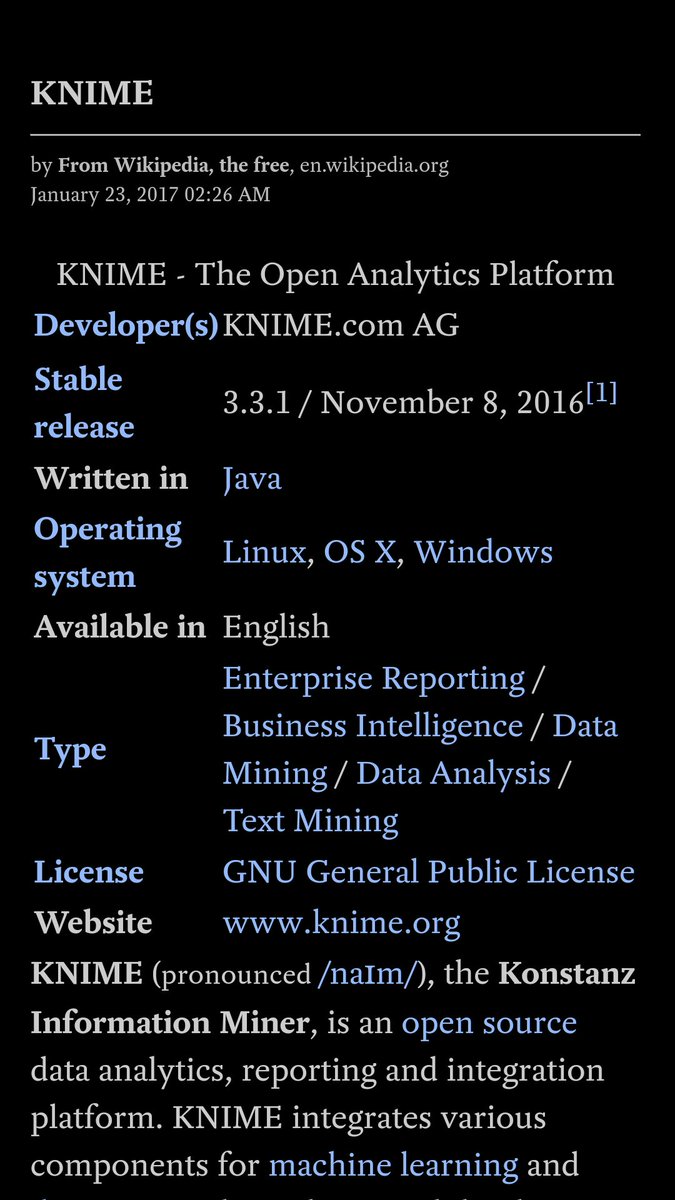Click the Written in label
This screenshot has height=1200, width=675.
coord(111,479)
